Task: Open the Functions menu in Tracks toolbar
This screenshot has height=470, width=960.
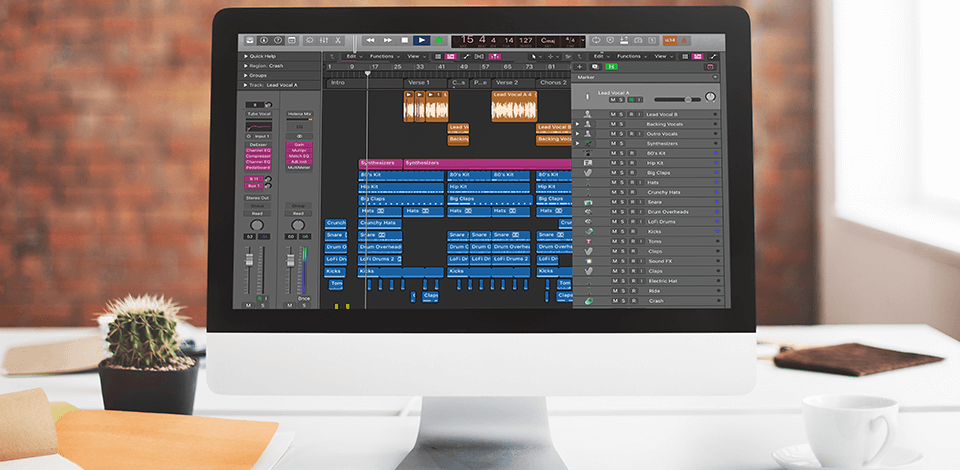Action: click(383, 56)
